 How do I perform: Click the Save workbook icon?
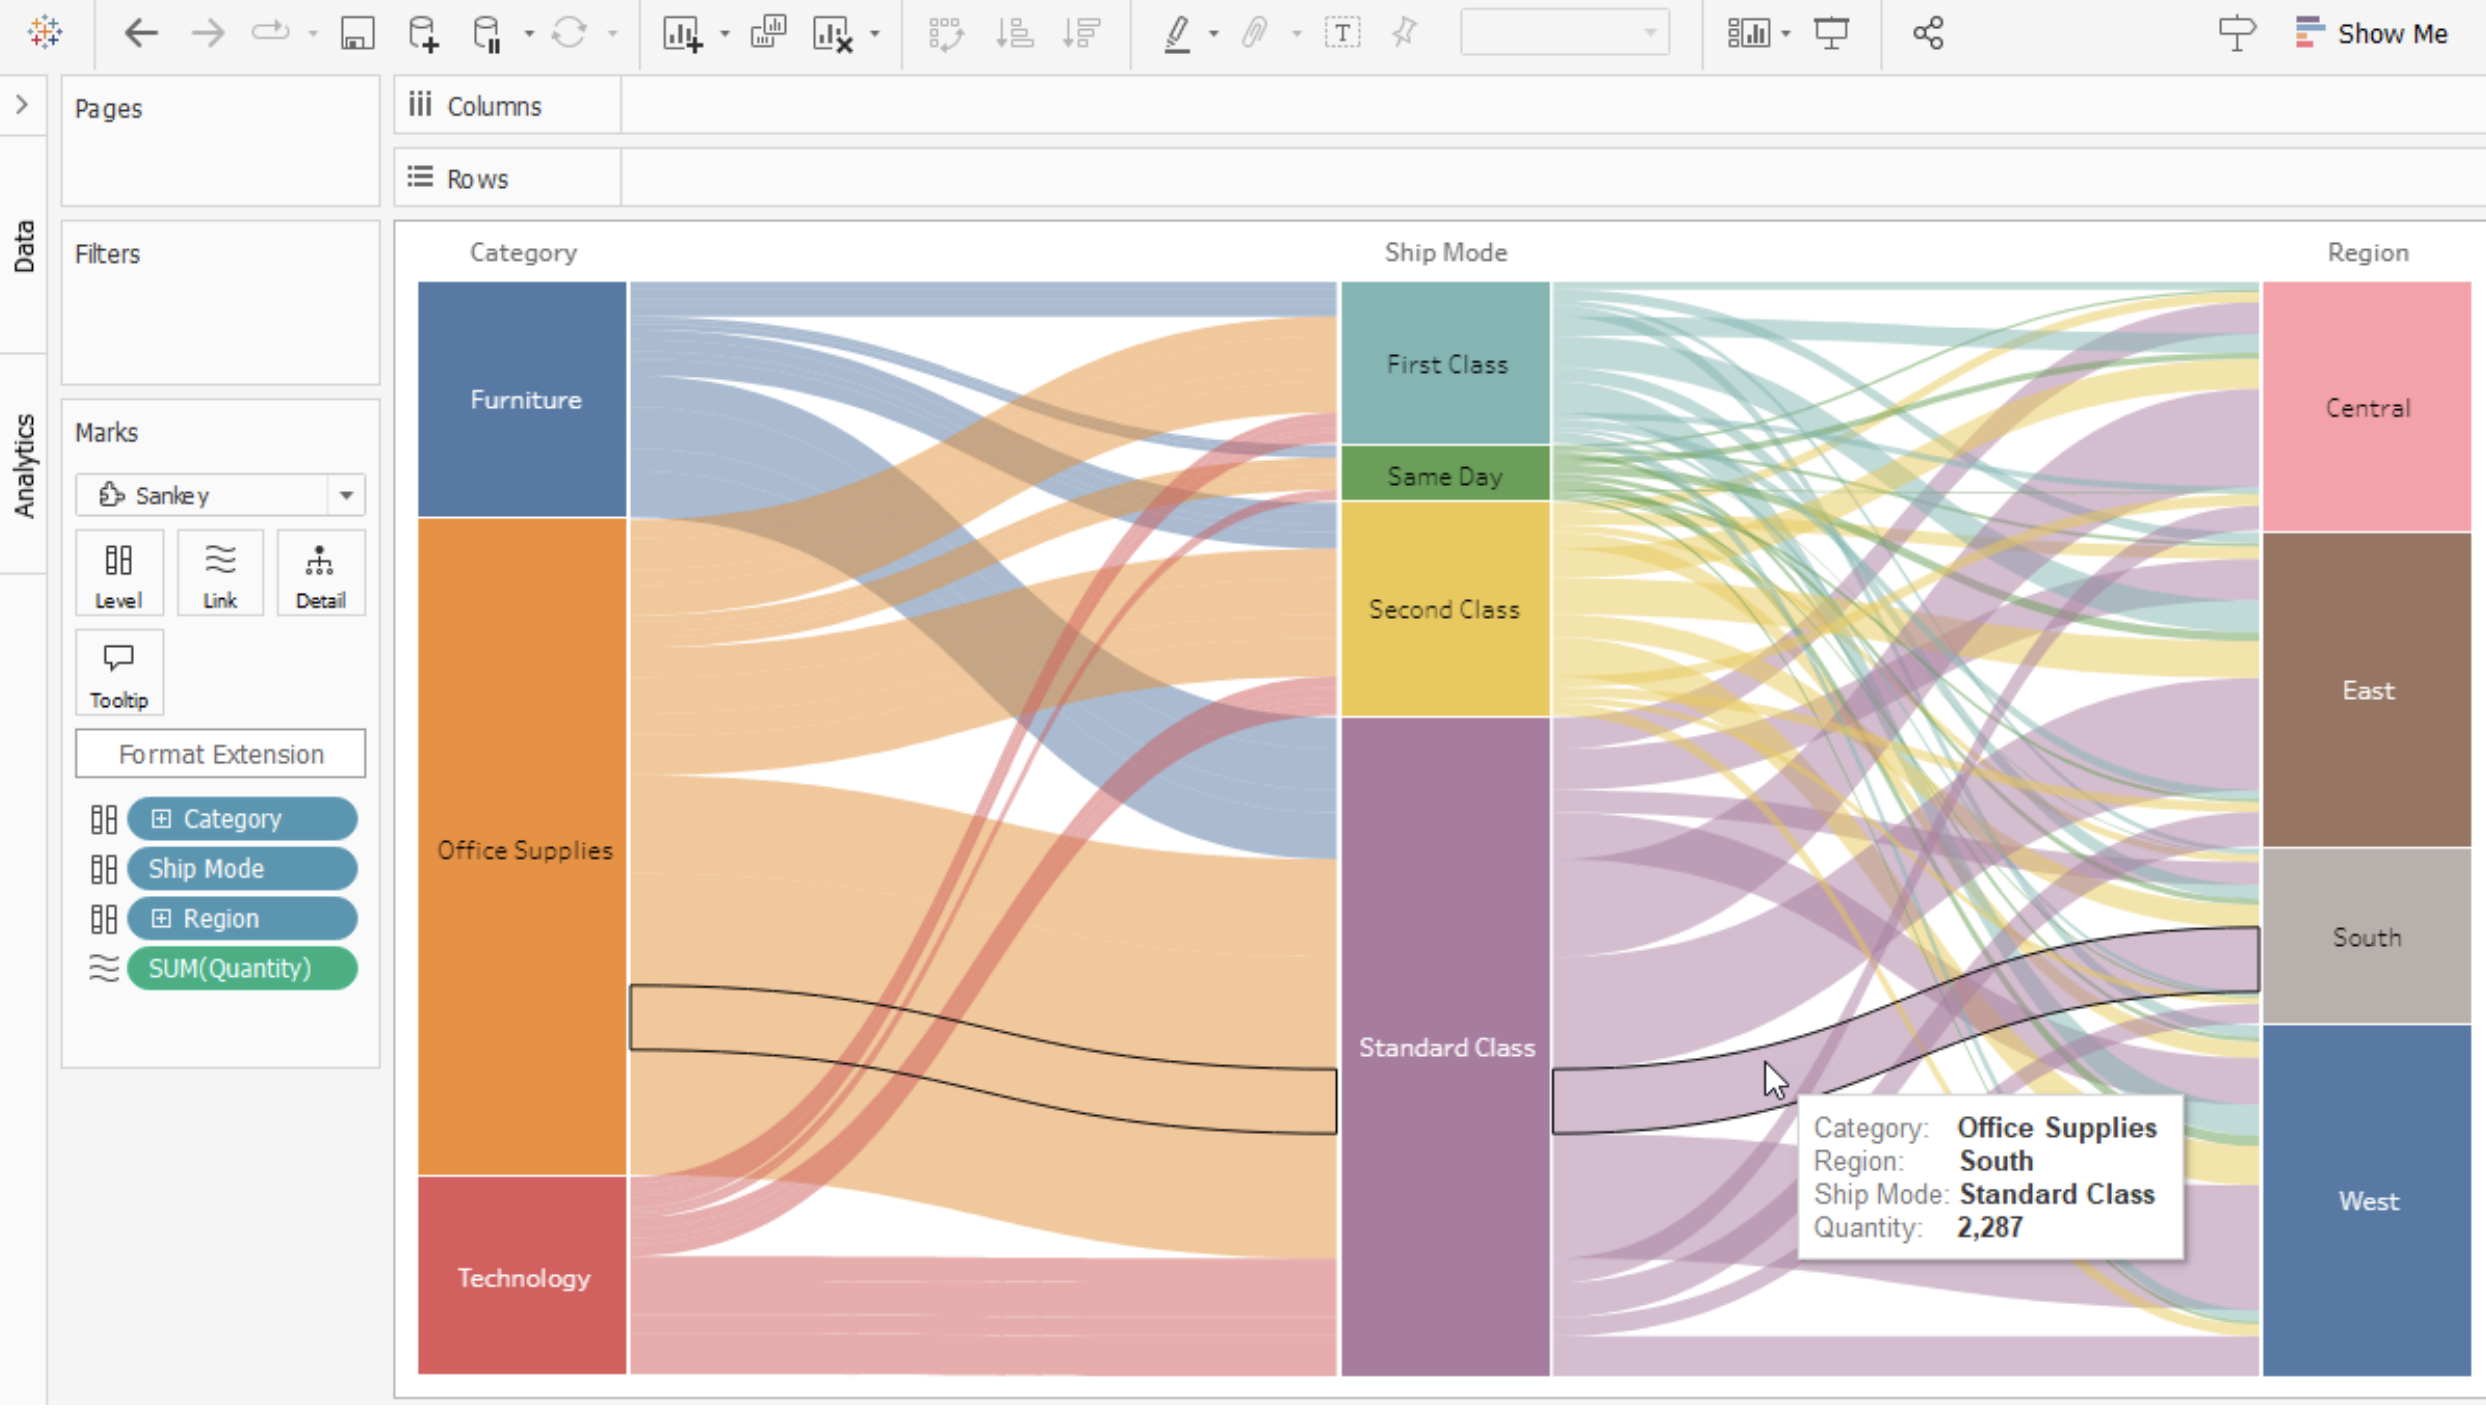coord(357,33)
